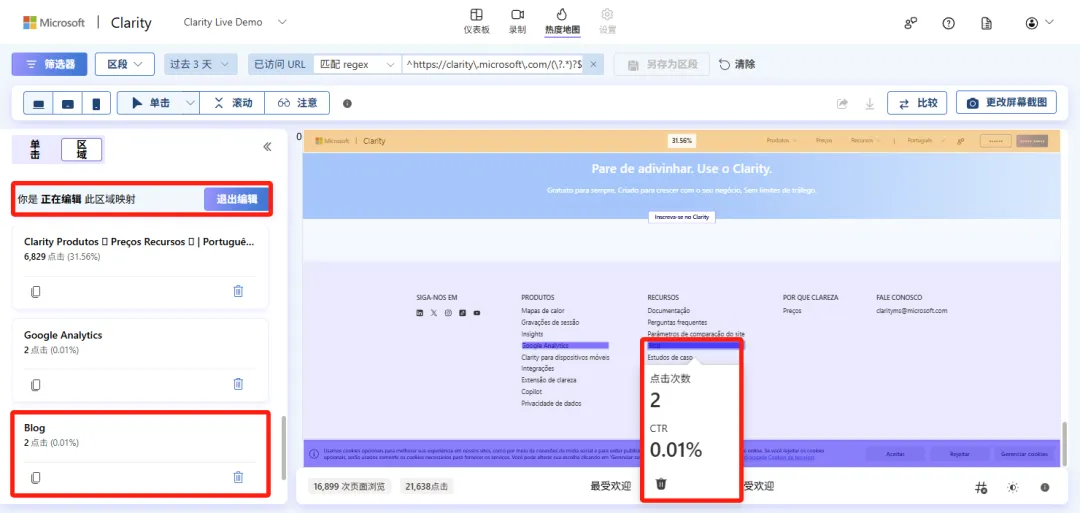Open the 录制 recordings tab
1080x513 pixels.
(x=517, y=21)
